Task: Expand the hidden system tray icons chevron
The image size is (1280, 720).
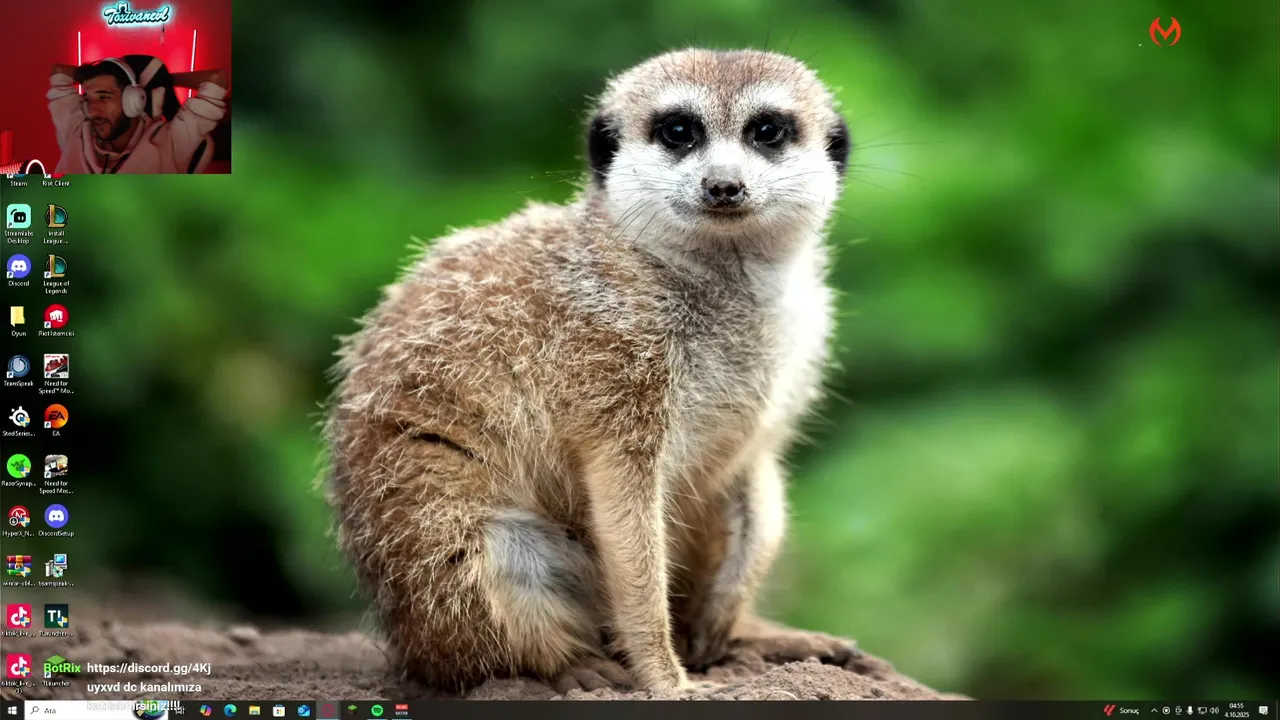Action: click(x=1154, y=711)
